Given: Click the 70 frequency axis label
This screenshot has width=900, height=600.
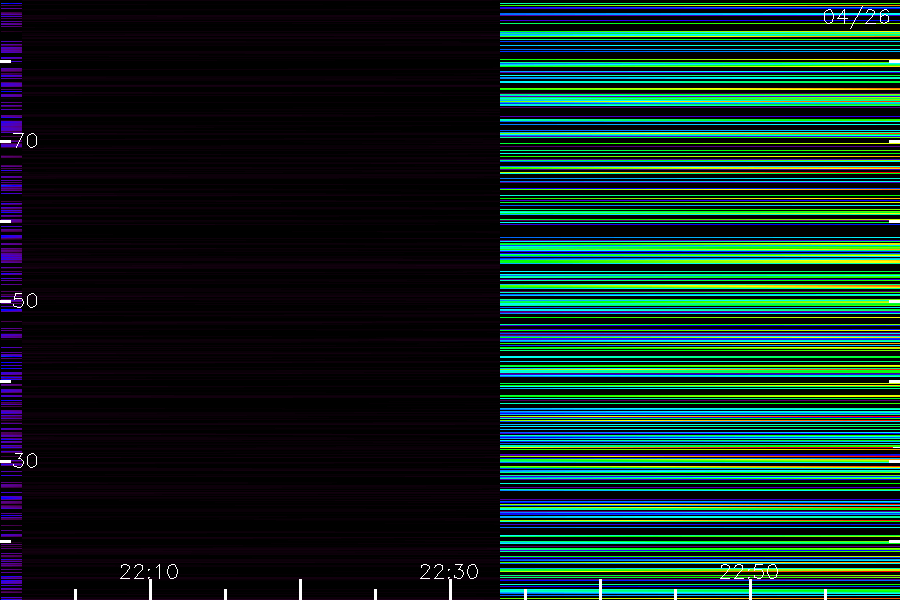Looking at the screenshot, I should tap(25, 140).
